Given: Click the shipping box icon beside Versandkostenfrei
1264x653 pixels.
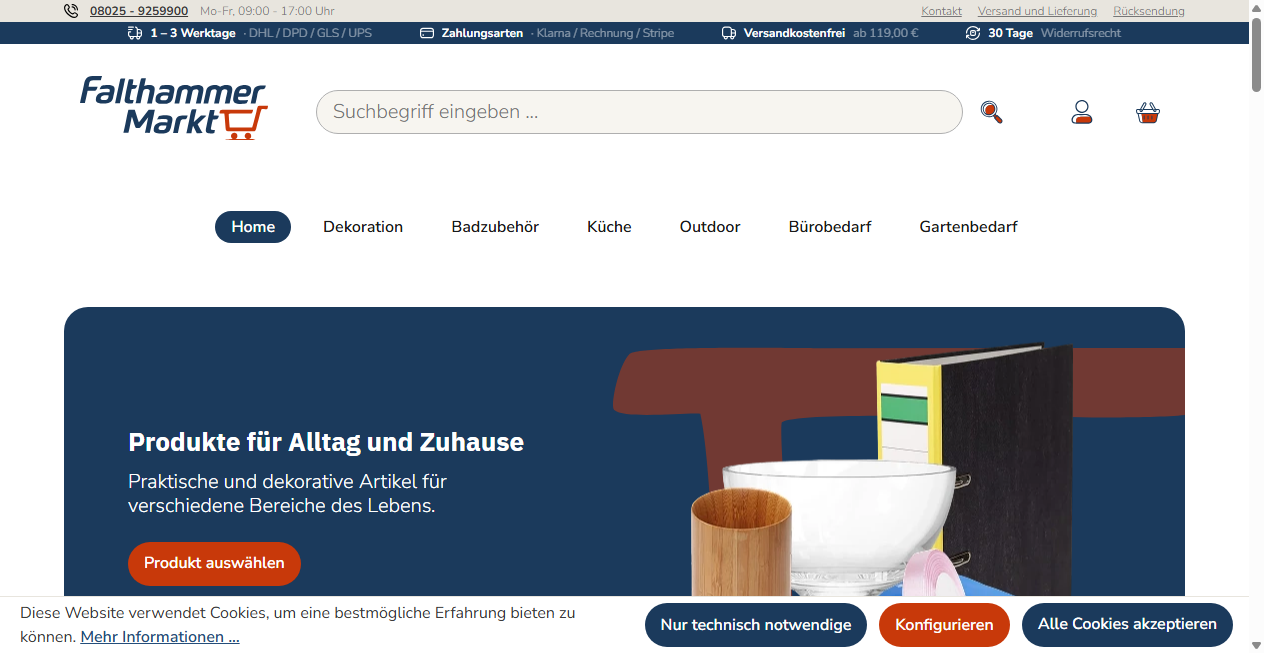Looking at the screenshot, I should pyautogui.click(x=729, y=33).
